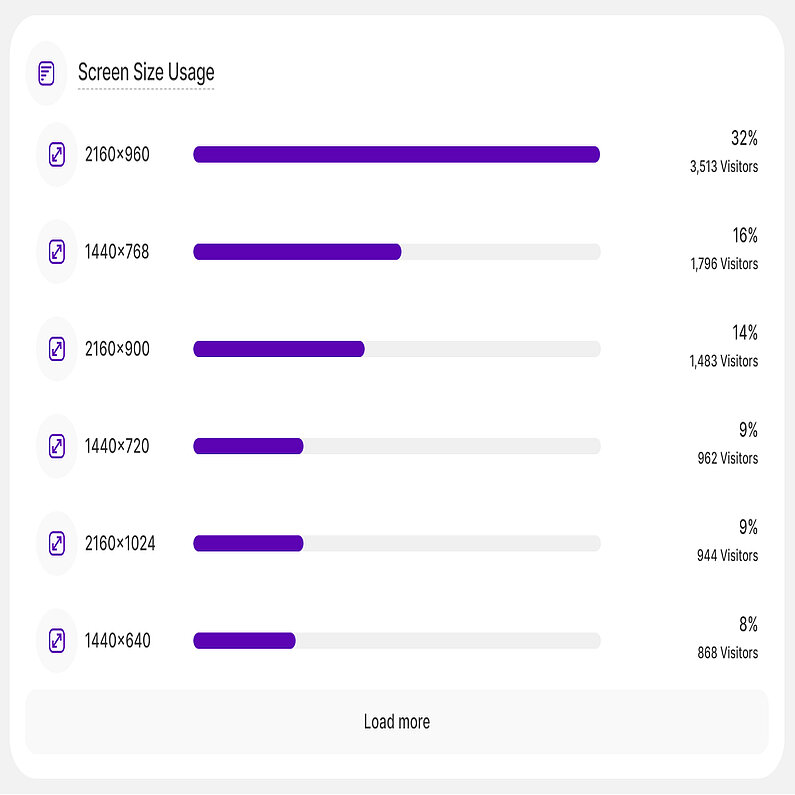Click the 1440×768 usage progress bar
The width and height of the screenshot is (795, 795).
(396, 252)
